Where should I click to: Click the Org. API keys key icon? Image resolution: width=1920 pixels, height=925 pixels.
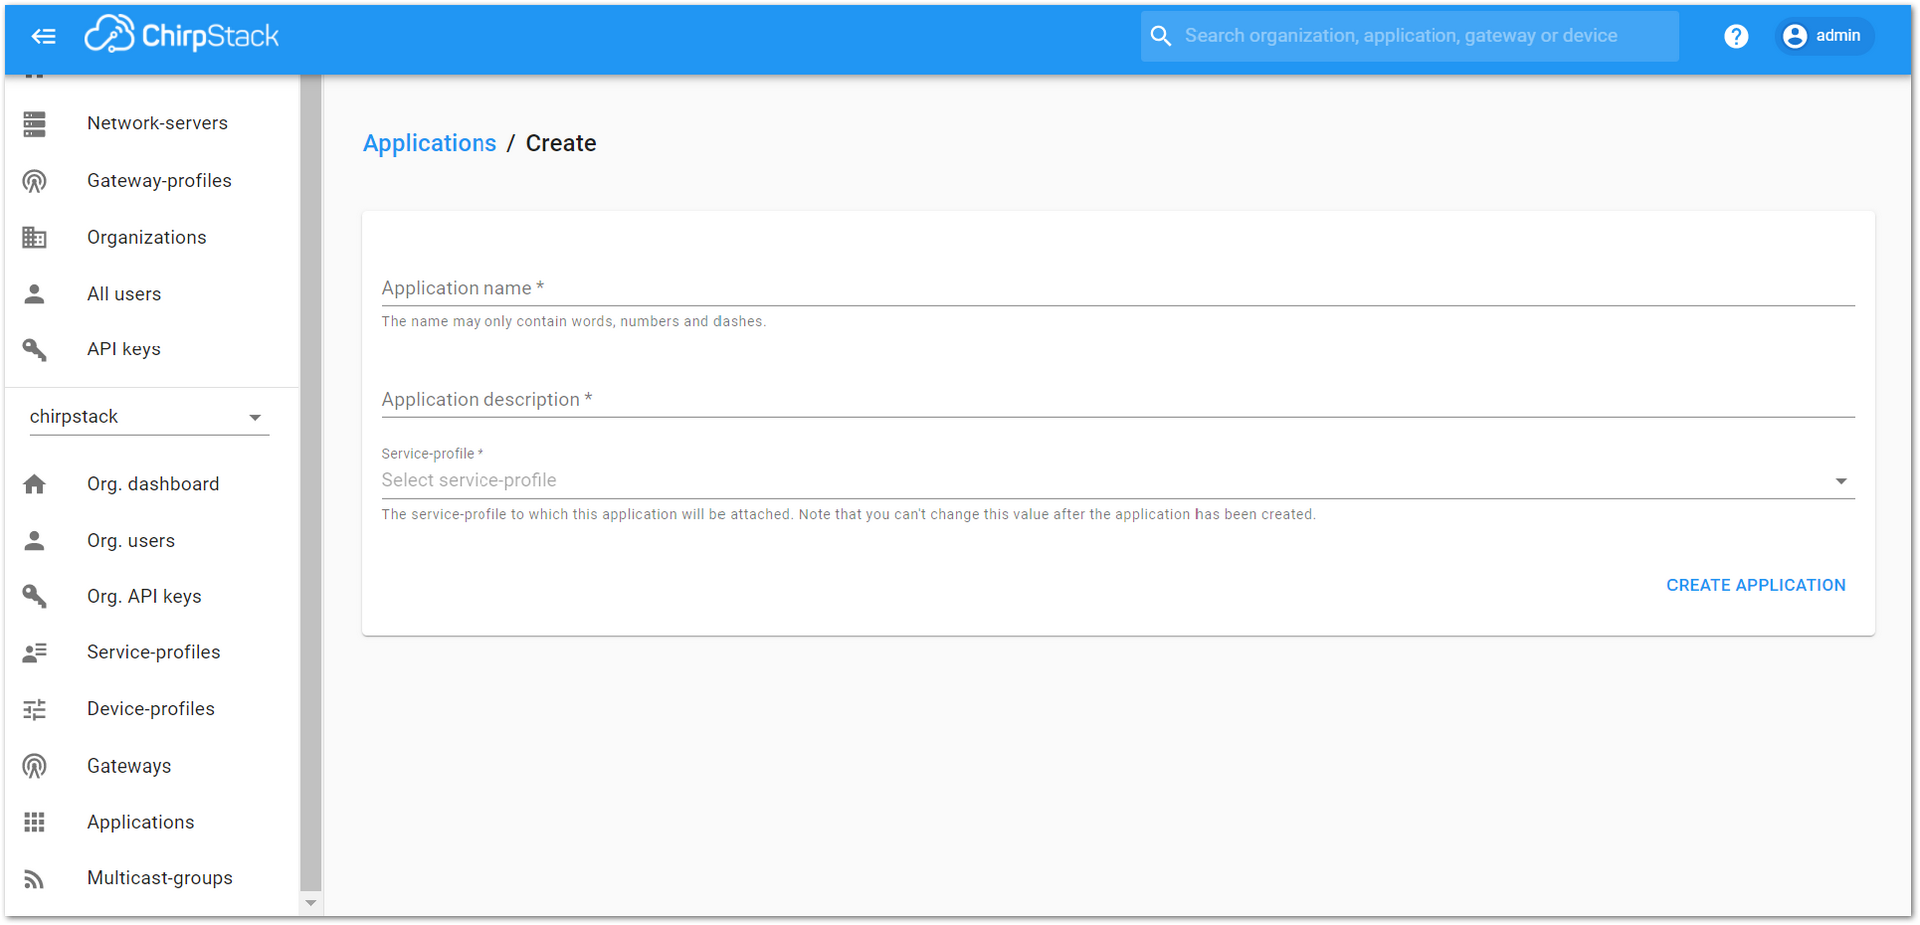34,596
